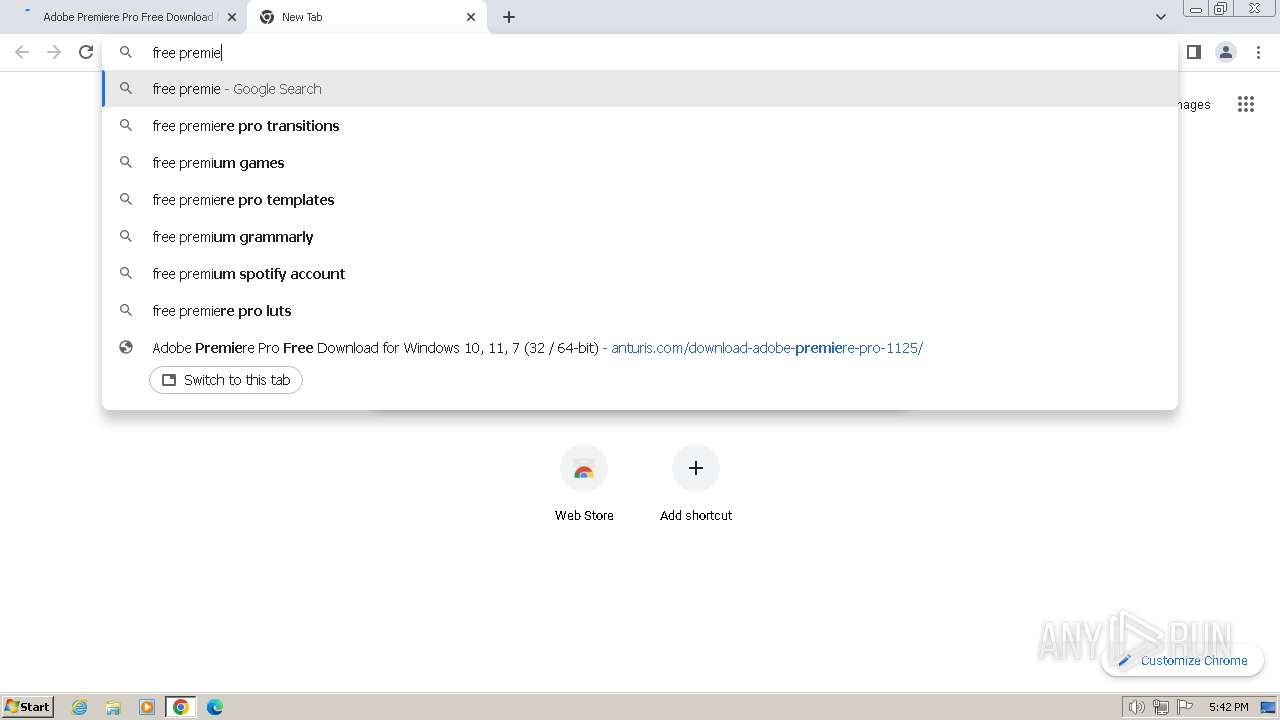This screenshot has height=720, width=1280.
Task: Go forward using the forward arrow
Action: click(x=54, y=52)
